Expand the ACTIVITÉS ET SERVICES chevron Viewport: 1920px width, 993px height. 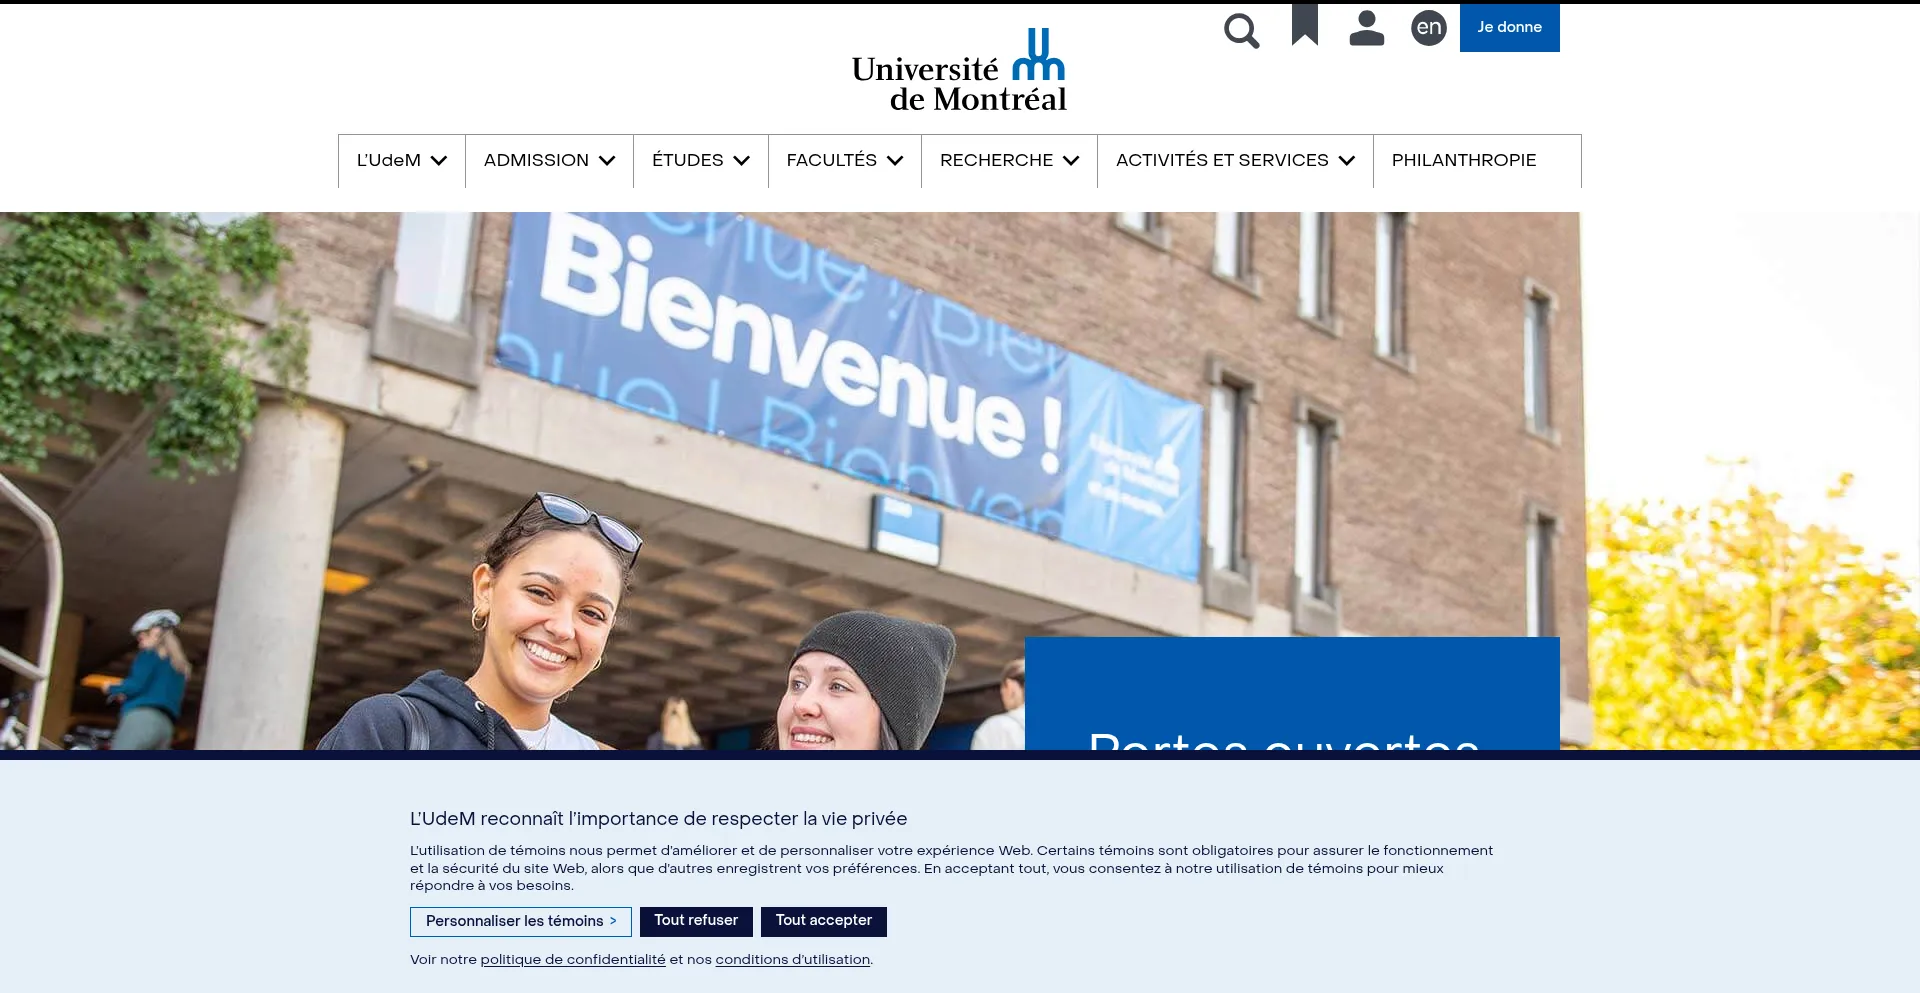[x=1347, y=161]
